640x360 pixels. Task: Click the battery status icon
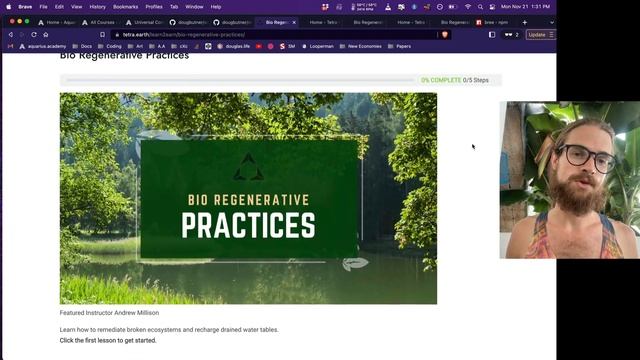pos(453,7)
